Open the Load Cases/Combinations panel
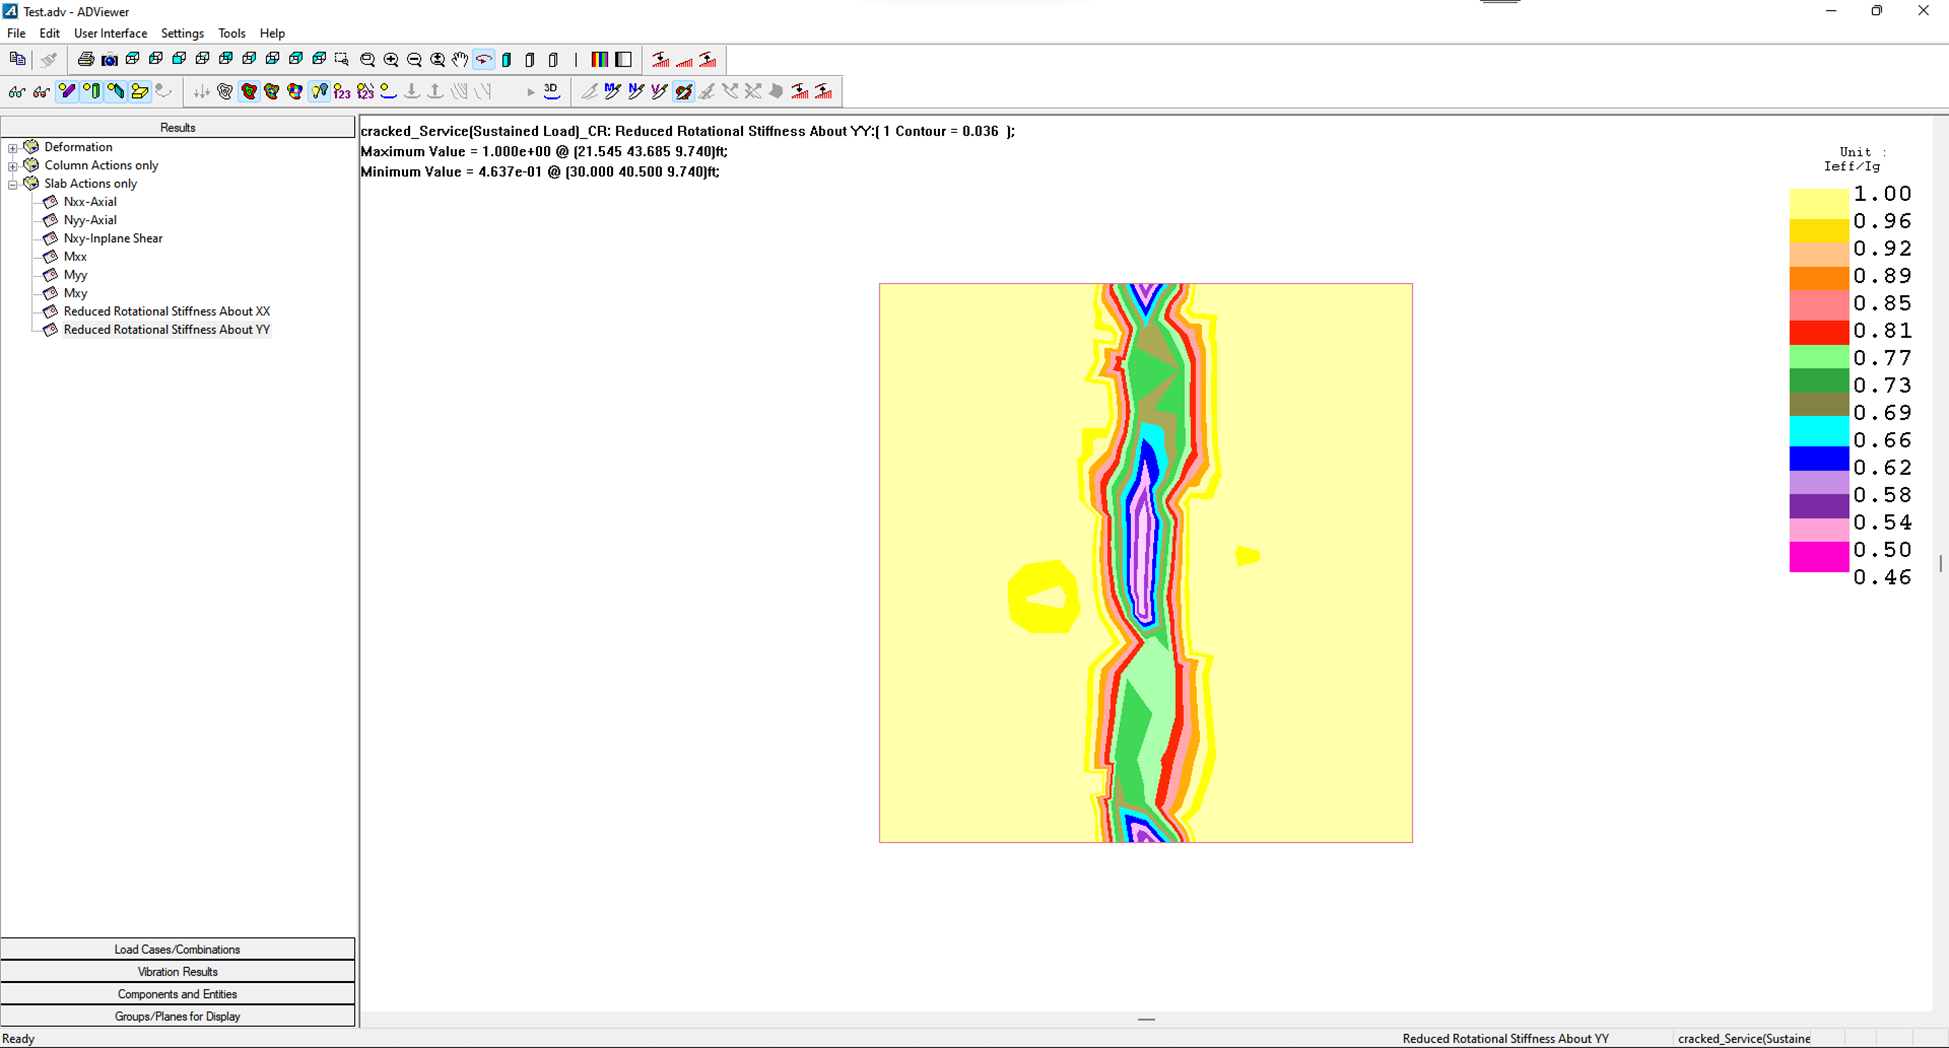 click(177, 949)
